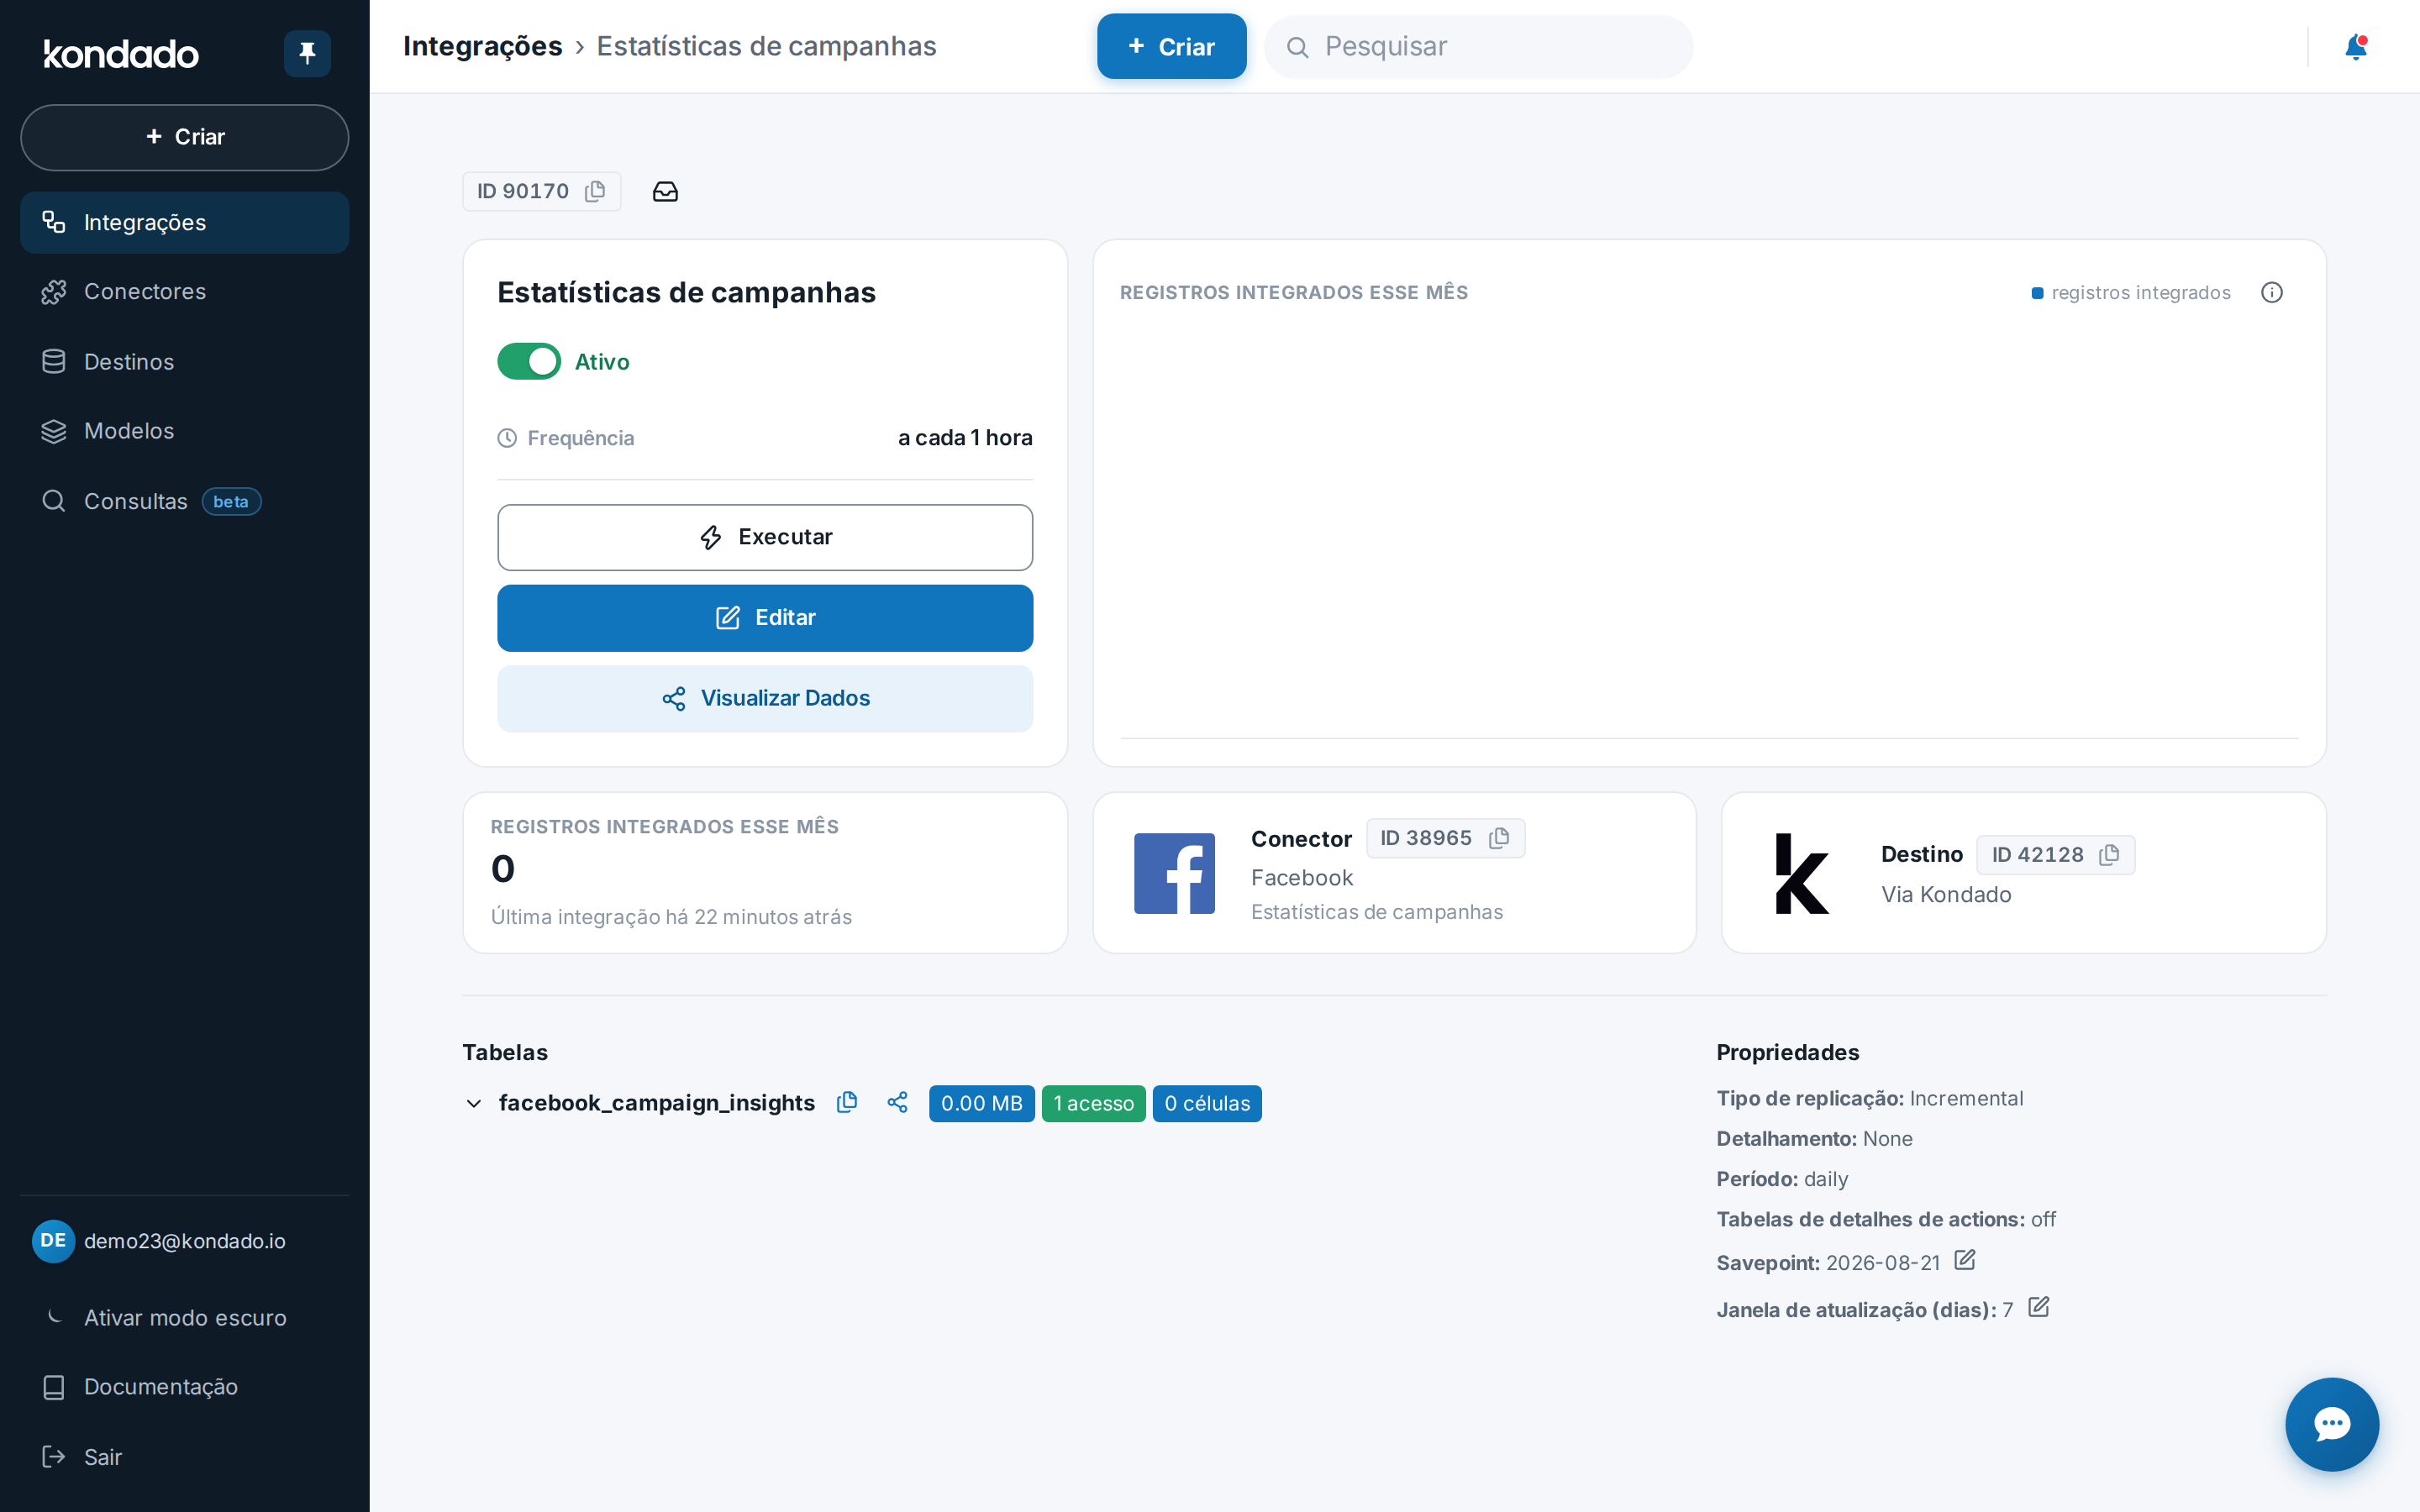Click the Frequência clock icon
The height and width of the screenshot is (1512, 2420).
point(507,438)
